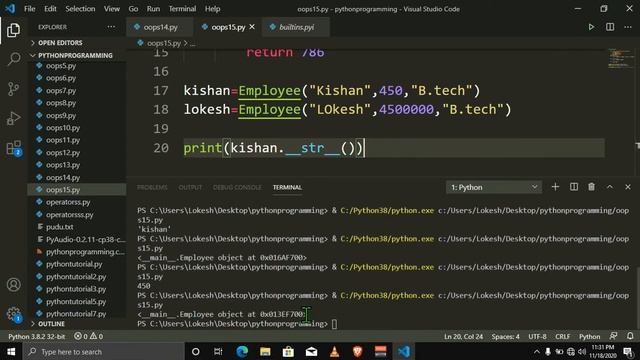
Task: Switch to the Debug Console tab
Action: (x=237, y=187)
